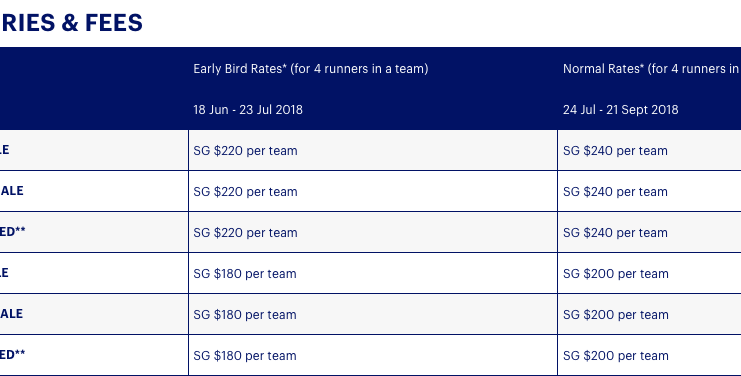Click the $240 Normal rate in the upper 'ED**' row
Screen dimensions: 741x376
click(615, 233)
